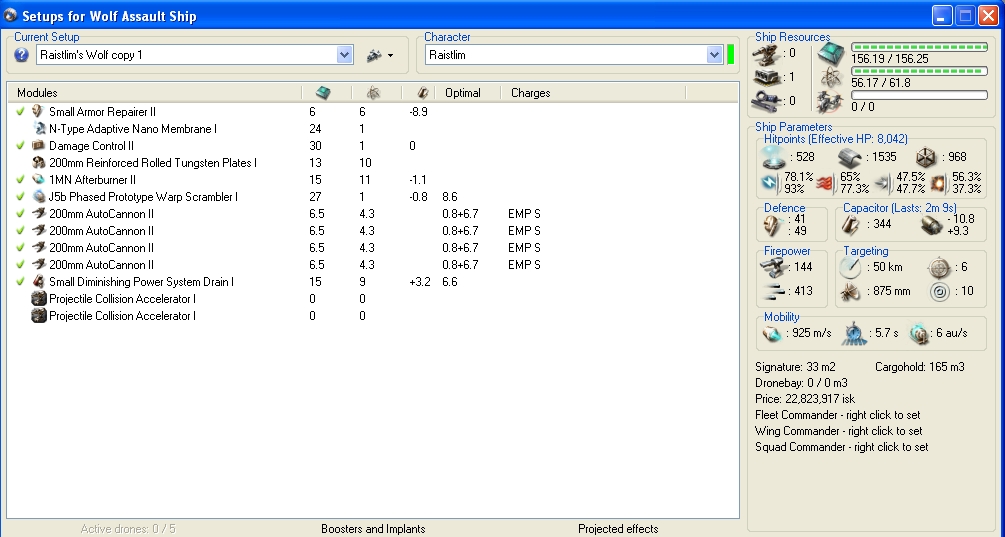Open the tools icon dropdown arrow

pyautogui.click(x=390, y=56)
